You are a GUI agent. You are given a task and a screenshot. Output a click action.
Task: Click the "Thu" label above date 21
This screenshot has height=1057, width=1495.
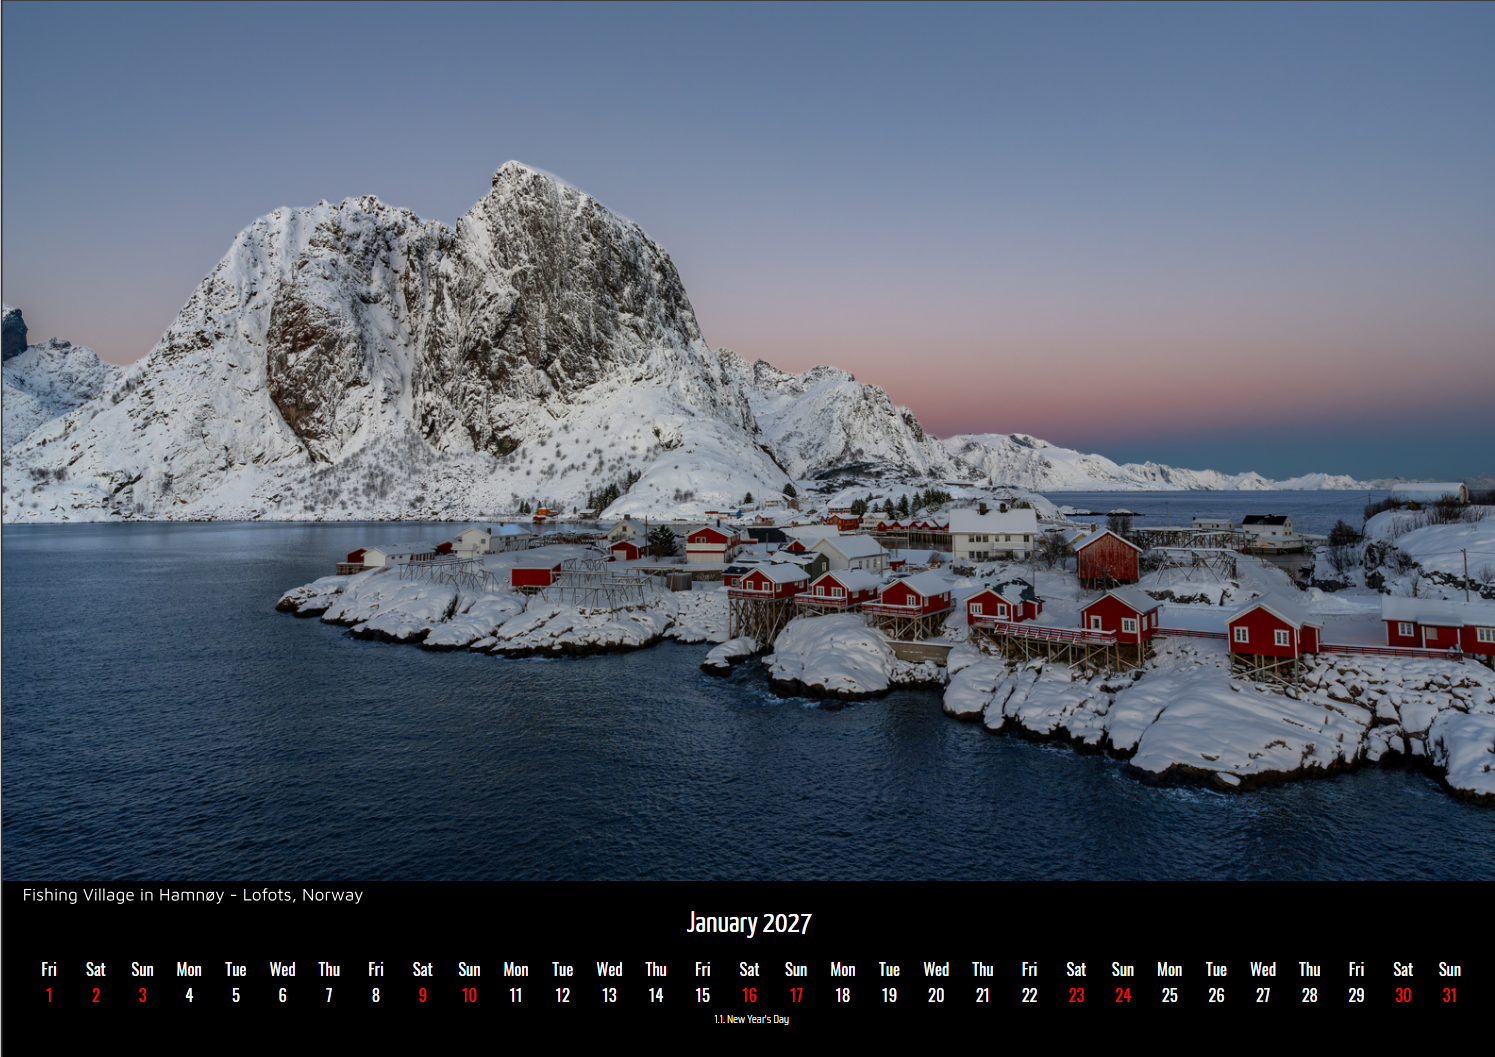point(982,969)
